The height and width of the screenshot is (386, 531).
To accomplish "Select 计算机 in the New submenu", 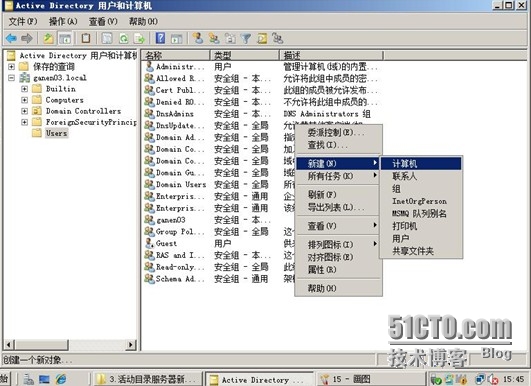I will 421,164.
